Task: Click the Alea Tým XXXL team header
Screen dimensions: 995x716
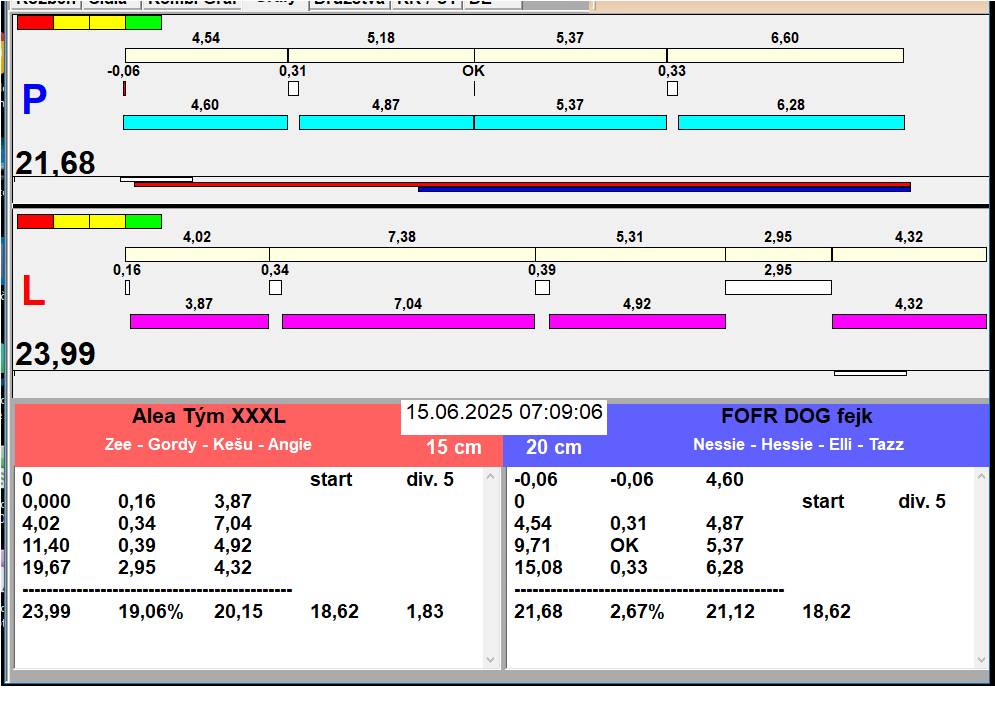Action: (x=208, y=417)
